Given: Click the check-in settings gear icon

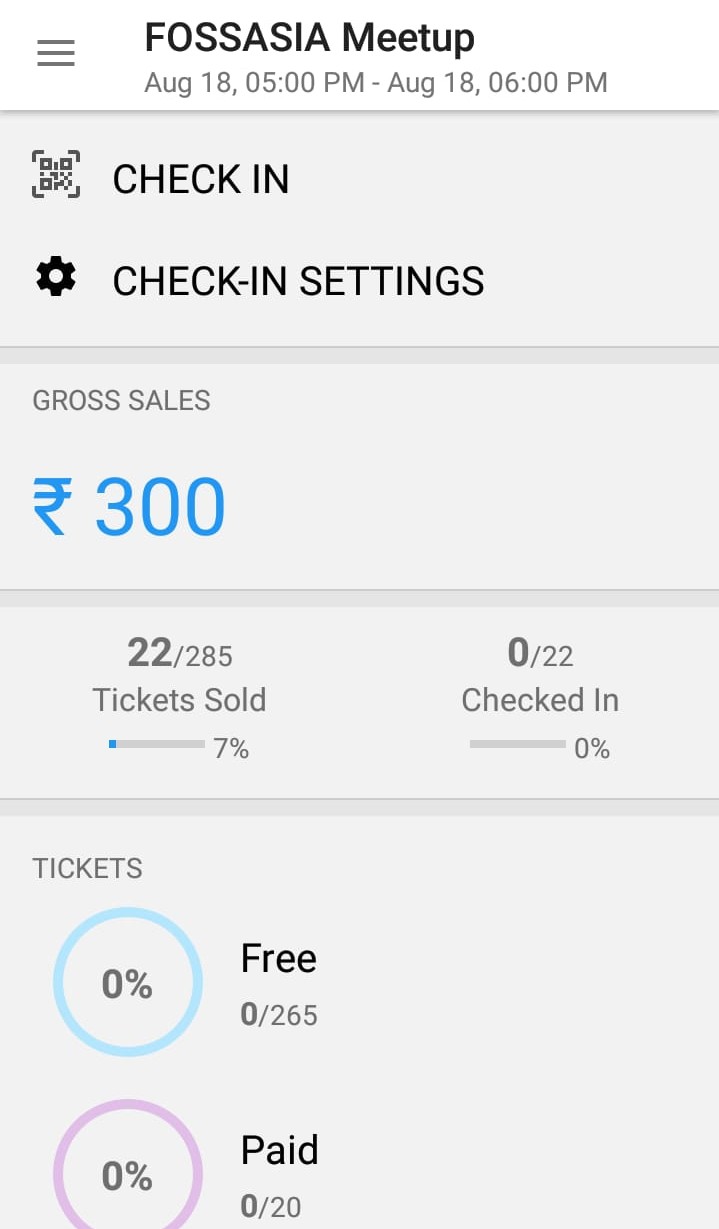Looking at the screenshot, I should [56, 277].
